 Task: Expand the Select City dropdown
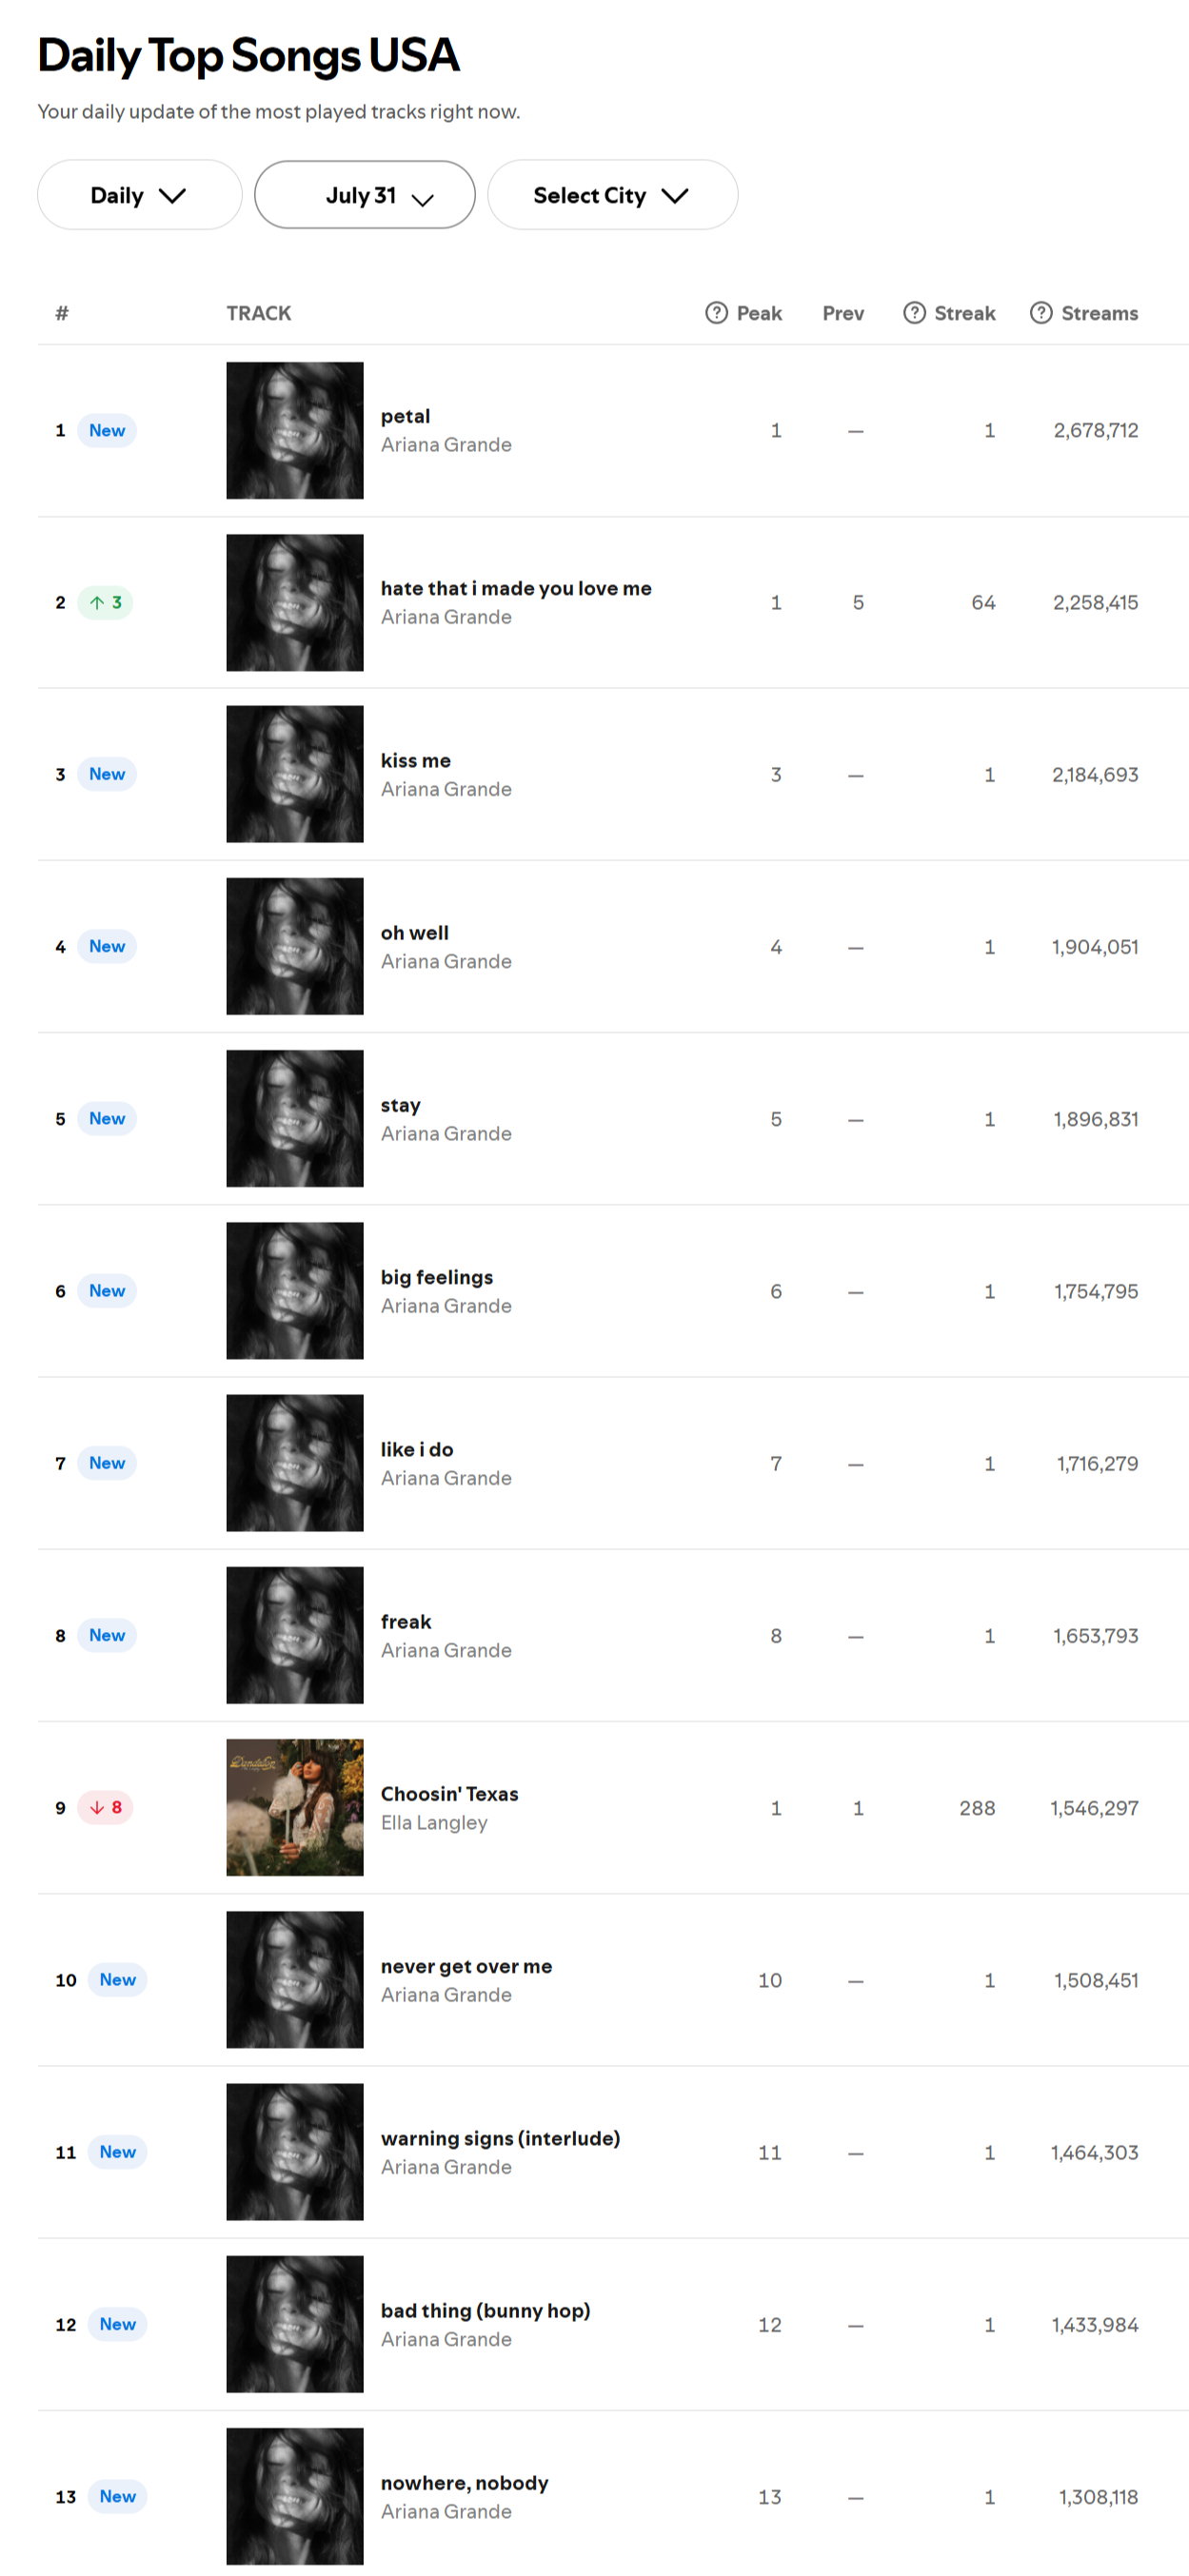coord(612,195)
